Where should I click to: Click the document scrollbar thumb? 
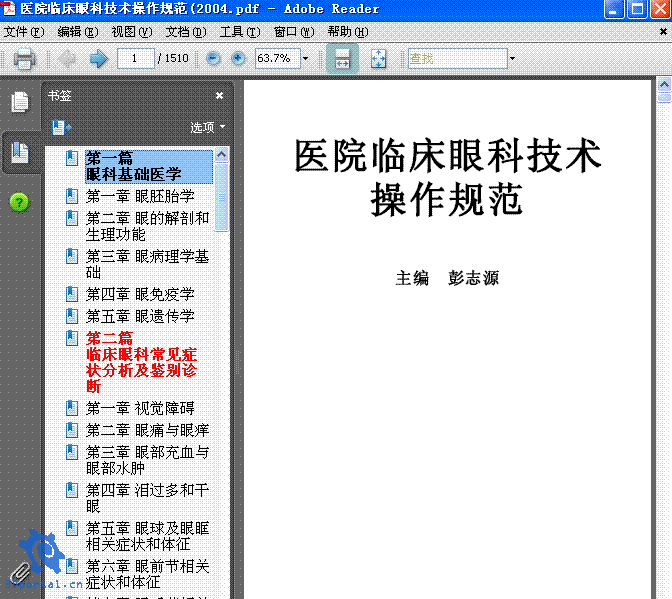coord(664,98)
